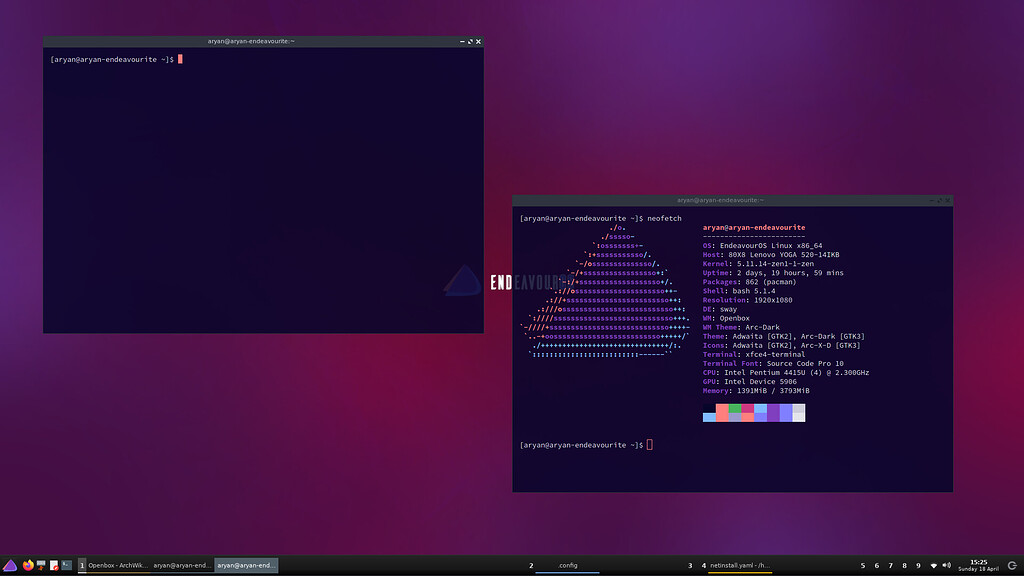
Task: Select workspace 1 indicator on taskbar
Action: (x=82, y=565)
